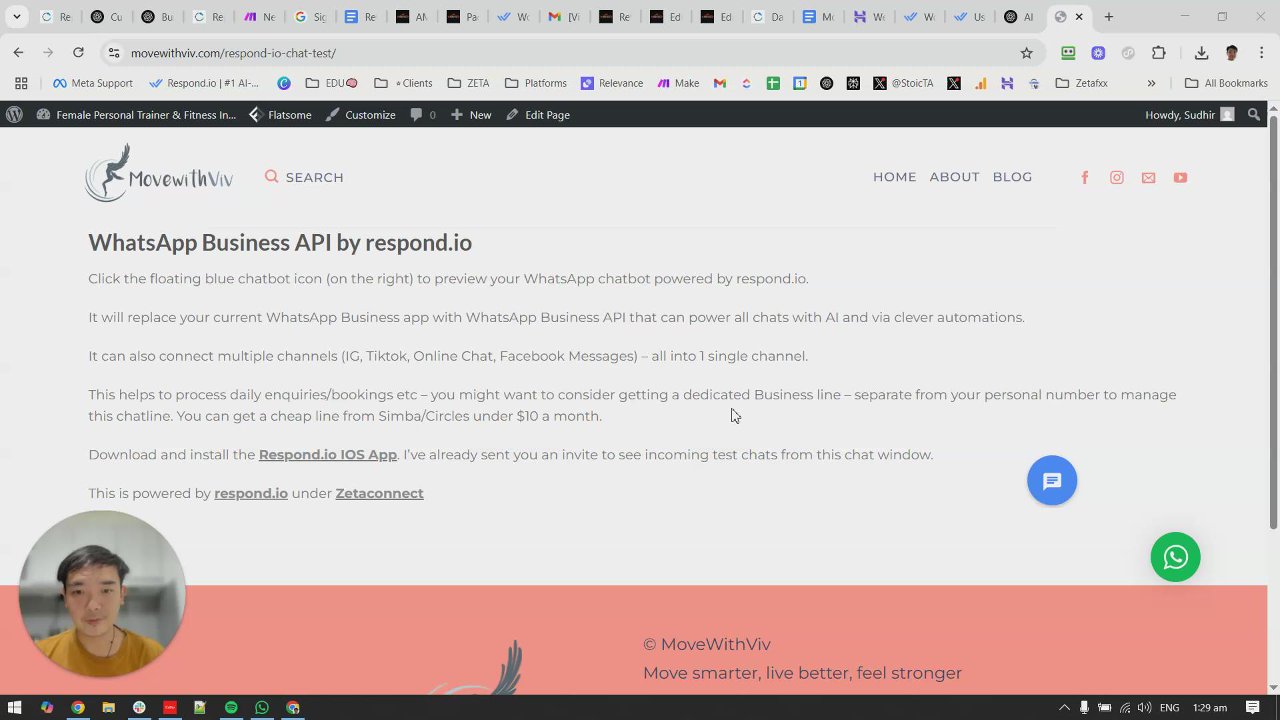Go back to the previous page
The width and height of the screenshot is (1280, 720).
(18, 53)
